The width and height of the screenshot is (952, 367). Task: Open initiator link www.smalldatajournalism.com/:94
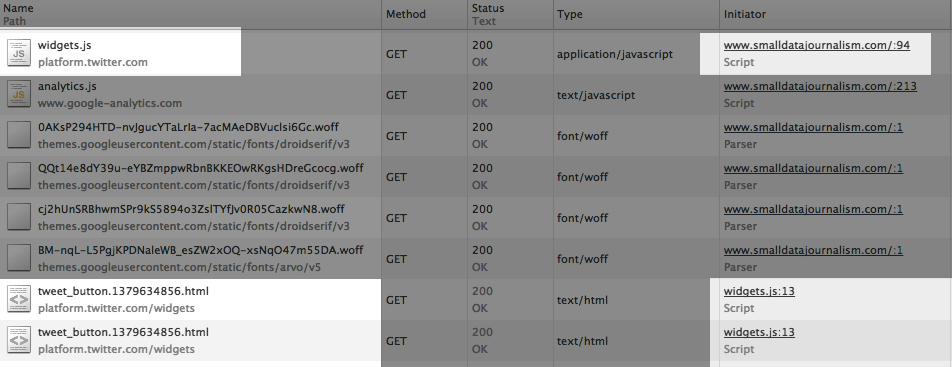tap(817, 45)
